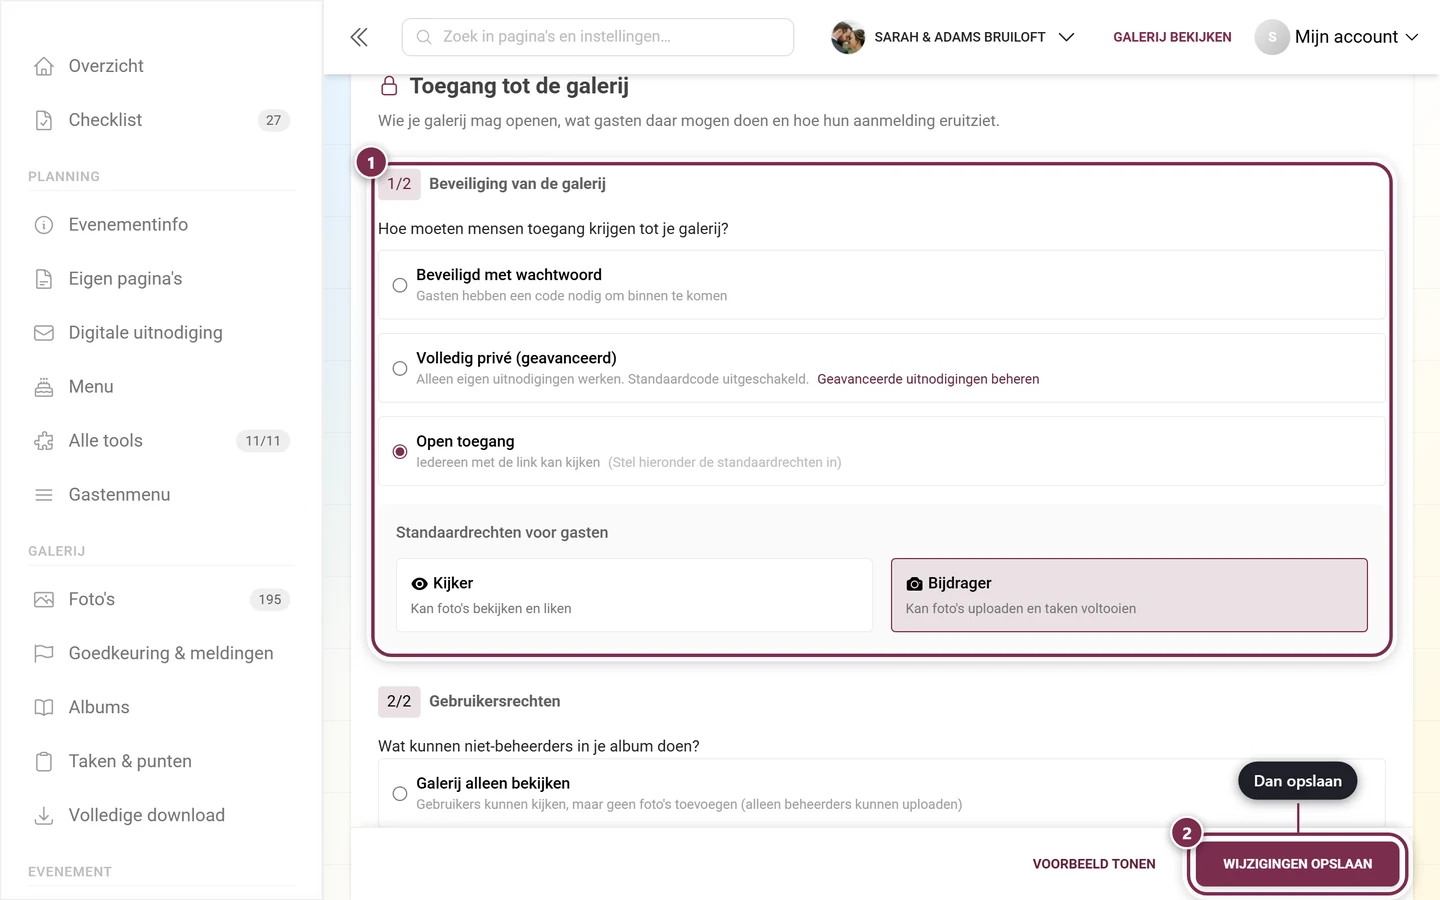Click Galerij bekijken link
Image resolution: width=1440 pixels, height=900 pixels.
(1172, 37)
